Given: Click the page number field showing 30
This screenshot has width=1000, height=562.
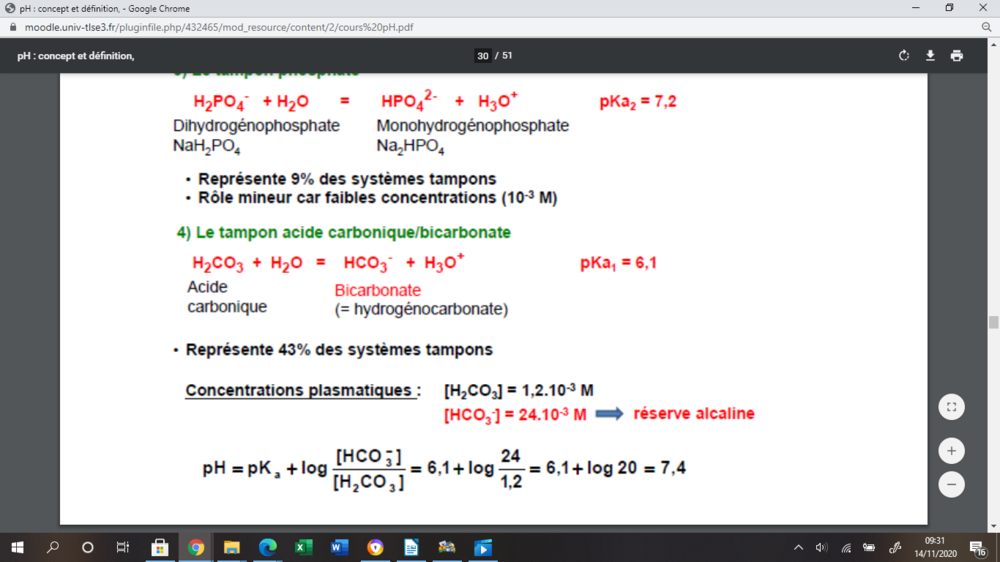Looking at the screenshot, I should pyautogui.click(x=483, y=56).
